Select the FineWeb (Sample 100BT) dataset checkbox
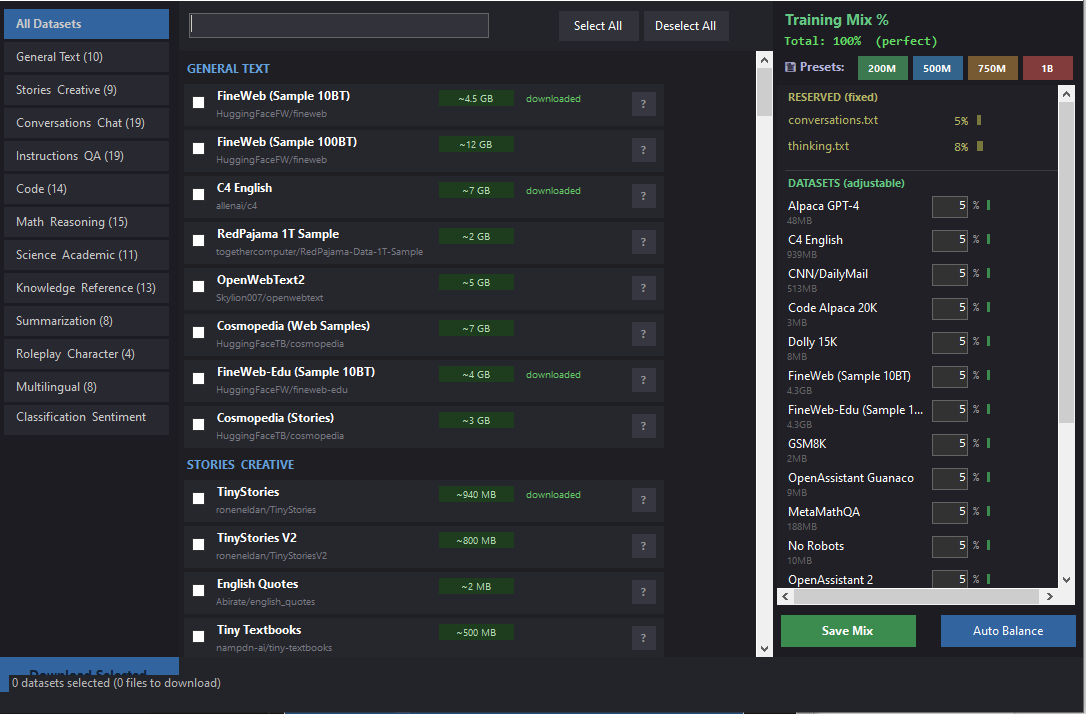The height and width of the screenshot is (714, 1086). tap(198, 148)
